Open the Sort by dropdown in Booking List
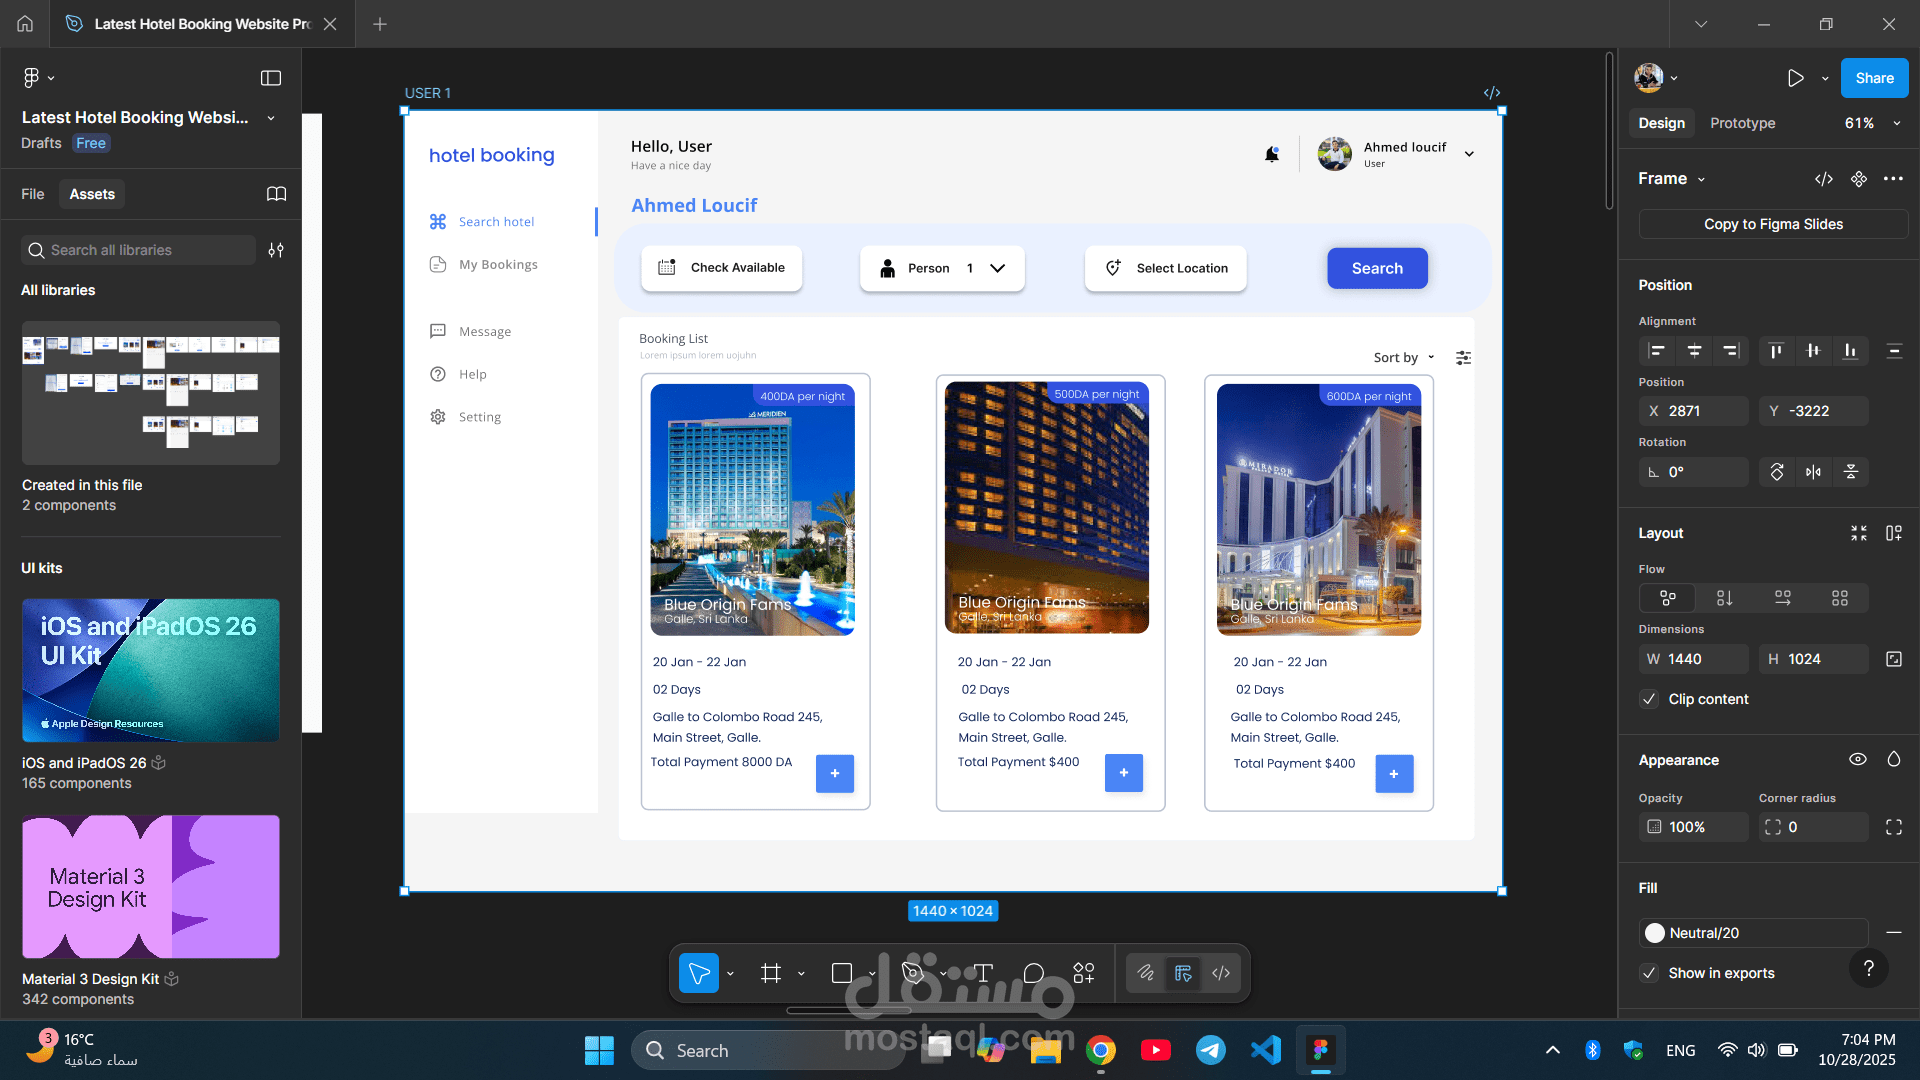Screen dimensions: 1920x1080 [x=1403, y=357]
